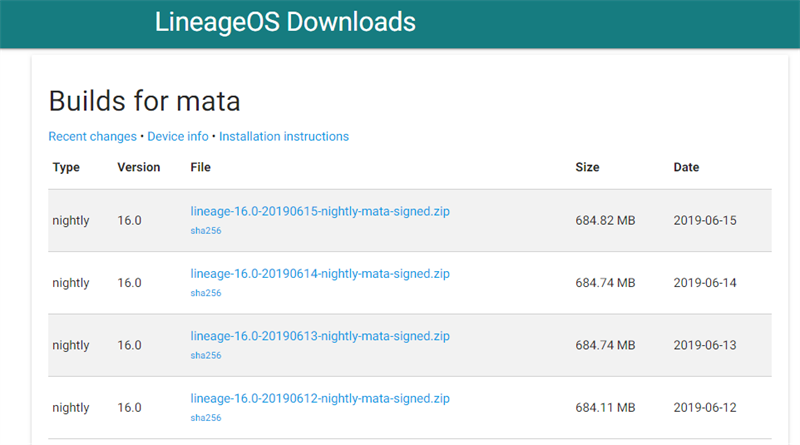The image size is (800, 445).
Task: Download lineage-16.0-20190612-nightly-mata-signed.zip
Action: pyautogui.click(x=320, y=398)
